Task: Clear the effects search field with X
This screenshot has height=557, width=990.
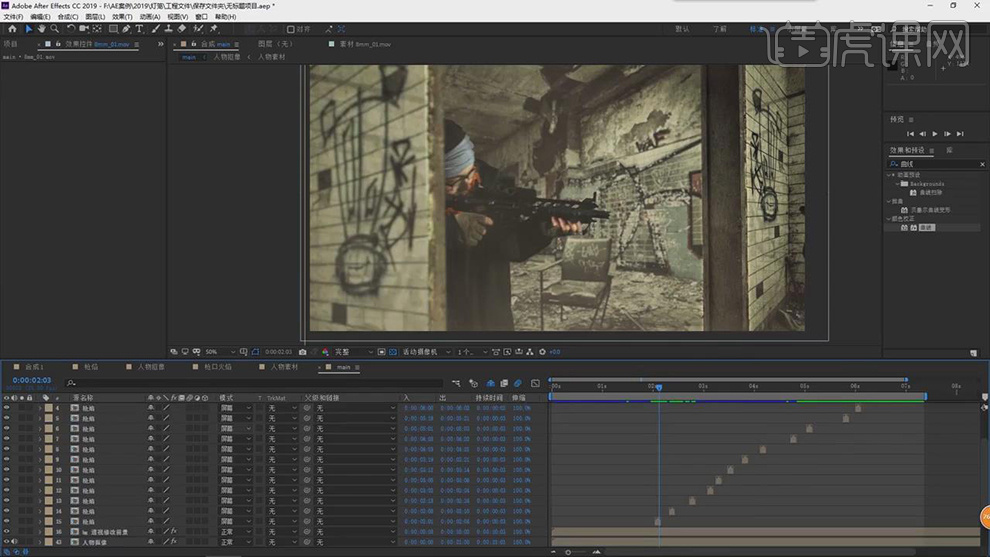Action: (982, 164)
